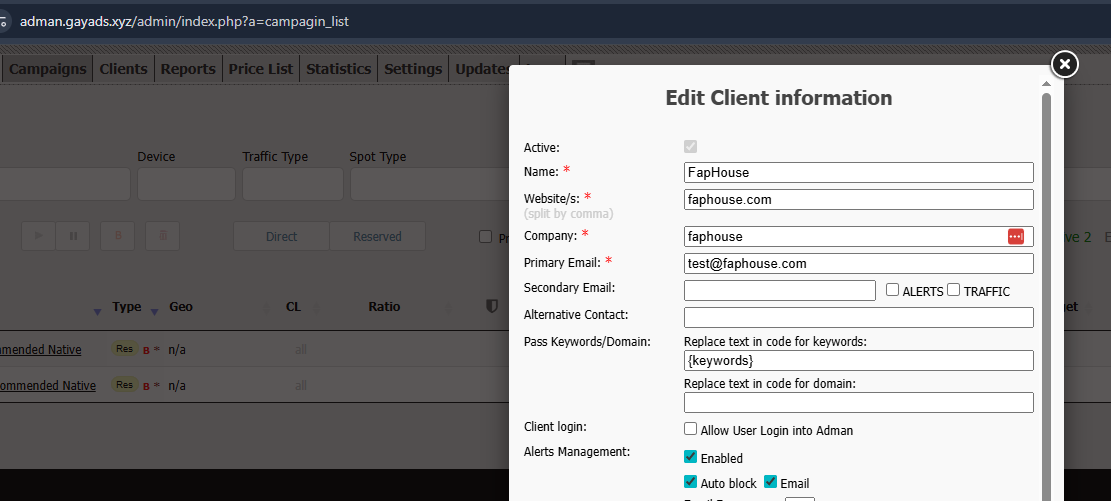
Task: Click the red password manager icon in Company field
Action: [x=1016, y=236]
